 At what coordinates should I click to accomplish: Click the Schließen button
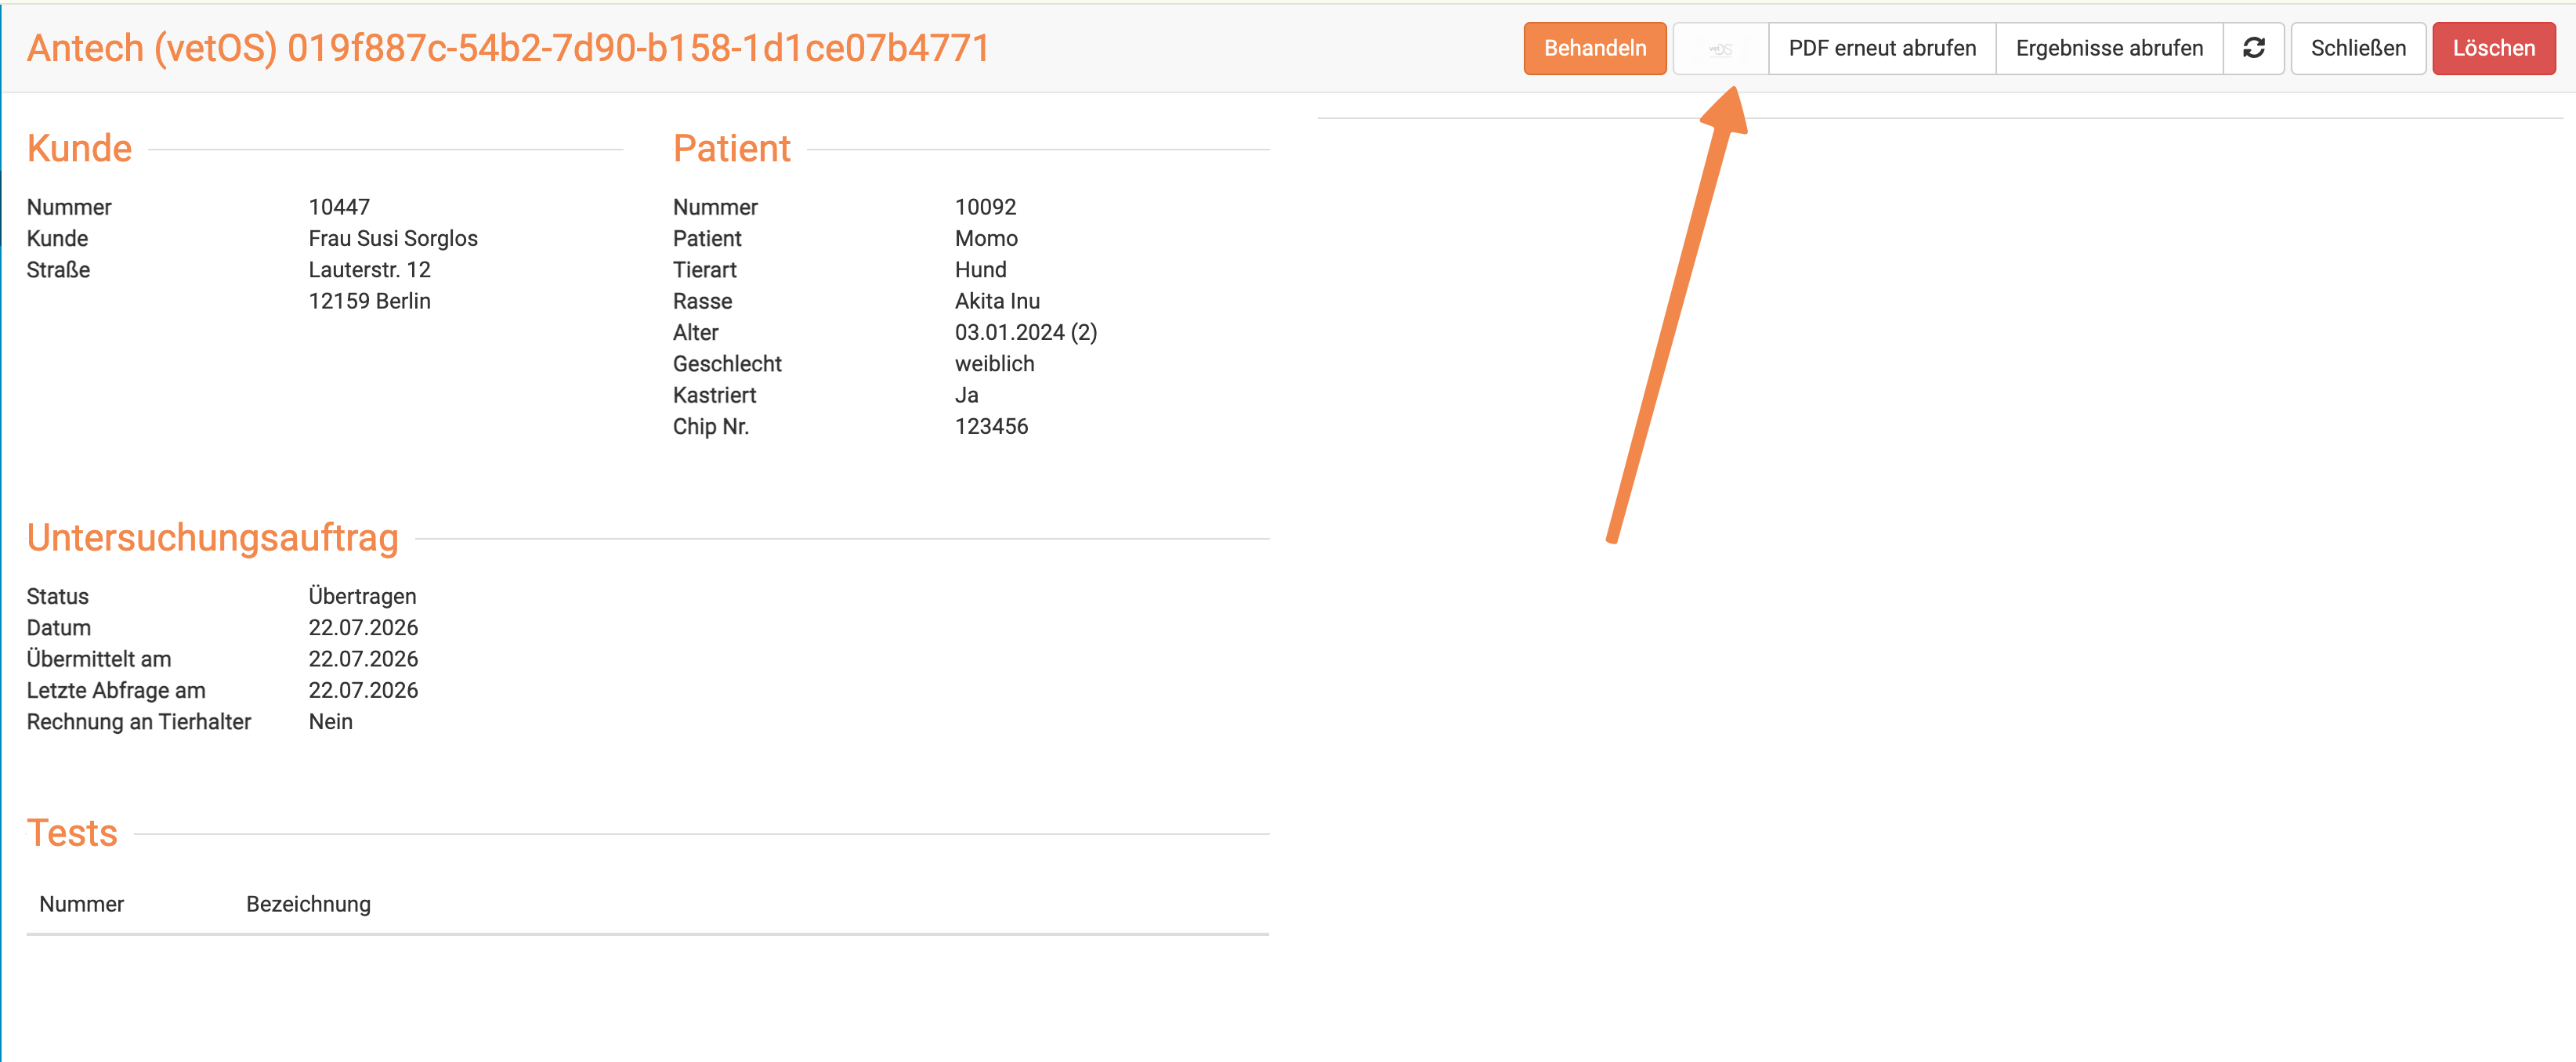click(2358, 48)
